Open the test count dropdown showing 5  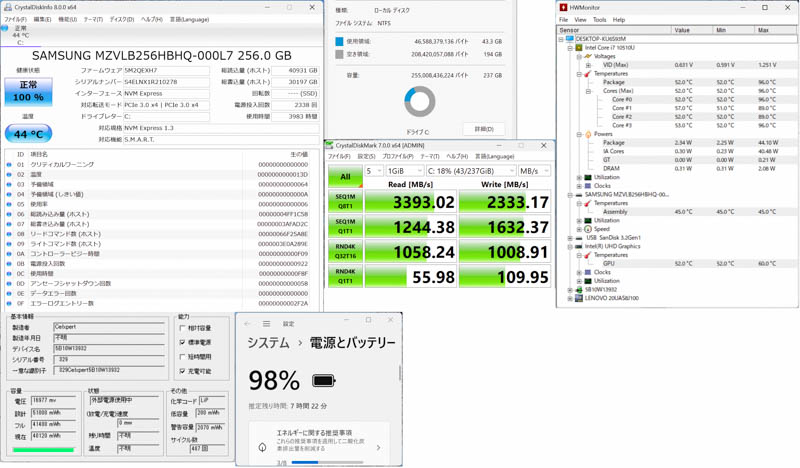[373, 171]
